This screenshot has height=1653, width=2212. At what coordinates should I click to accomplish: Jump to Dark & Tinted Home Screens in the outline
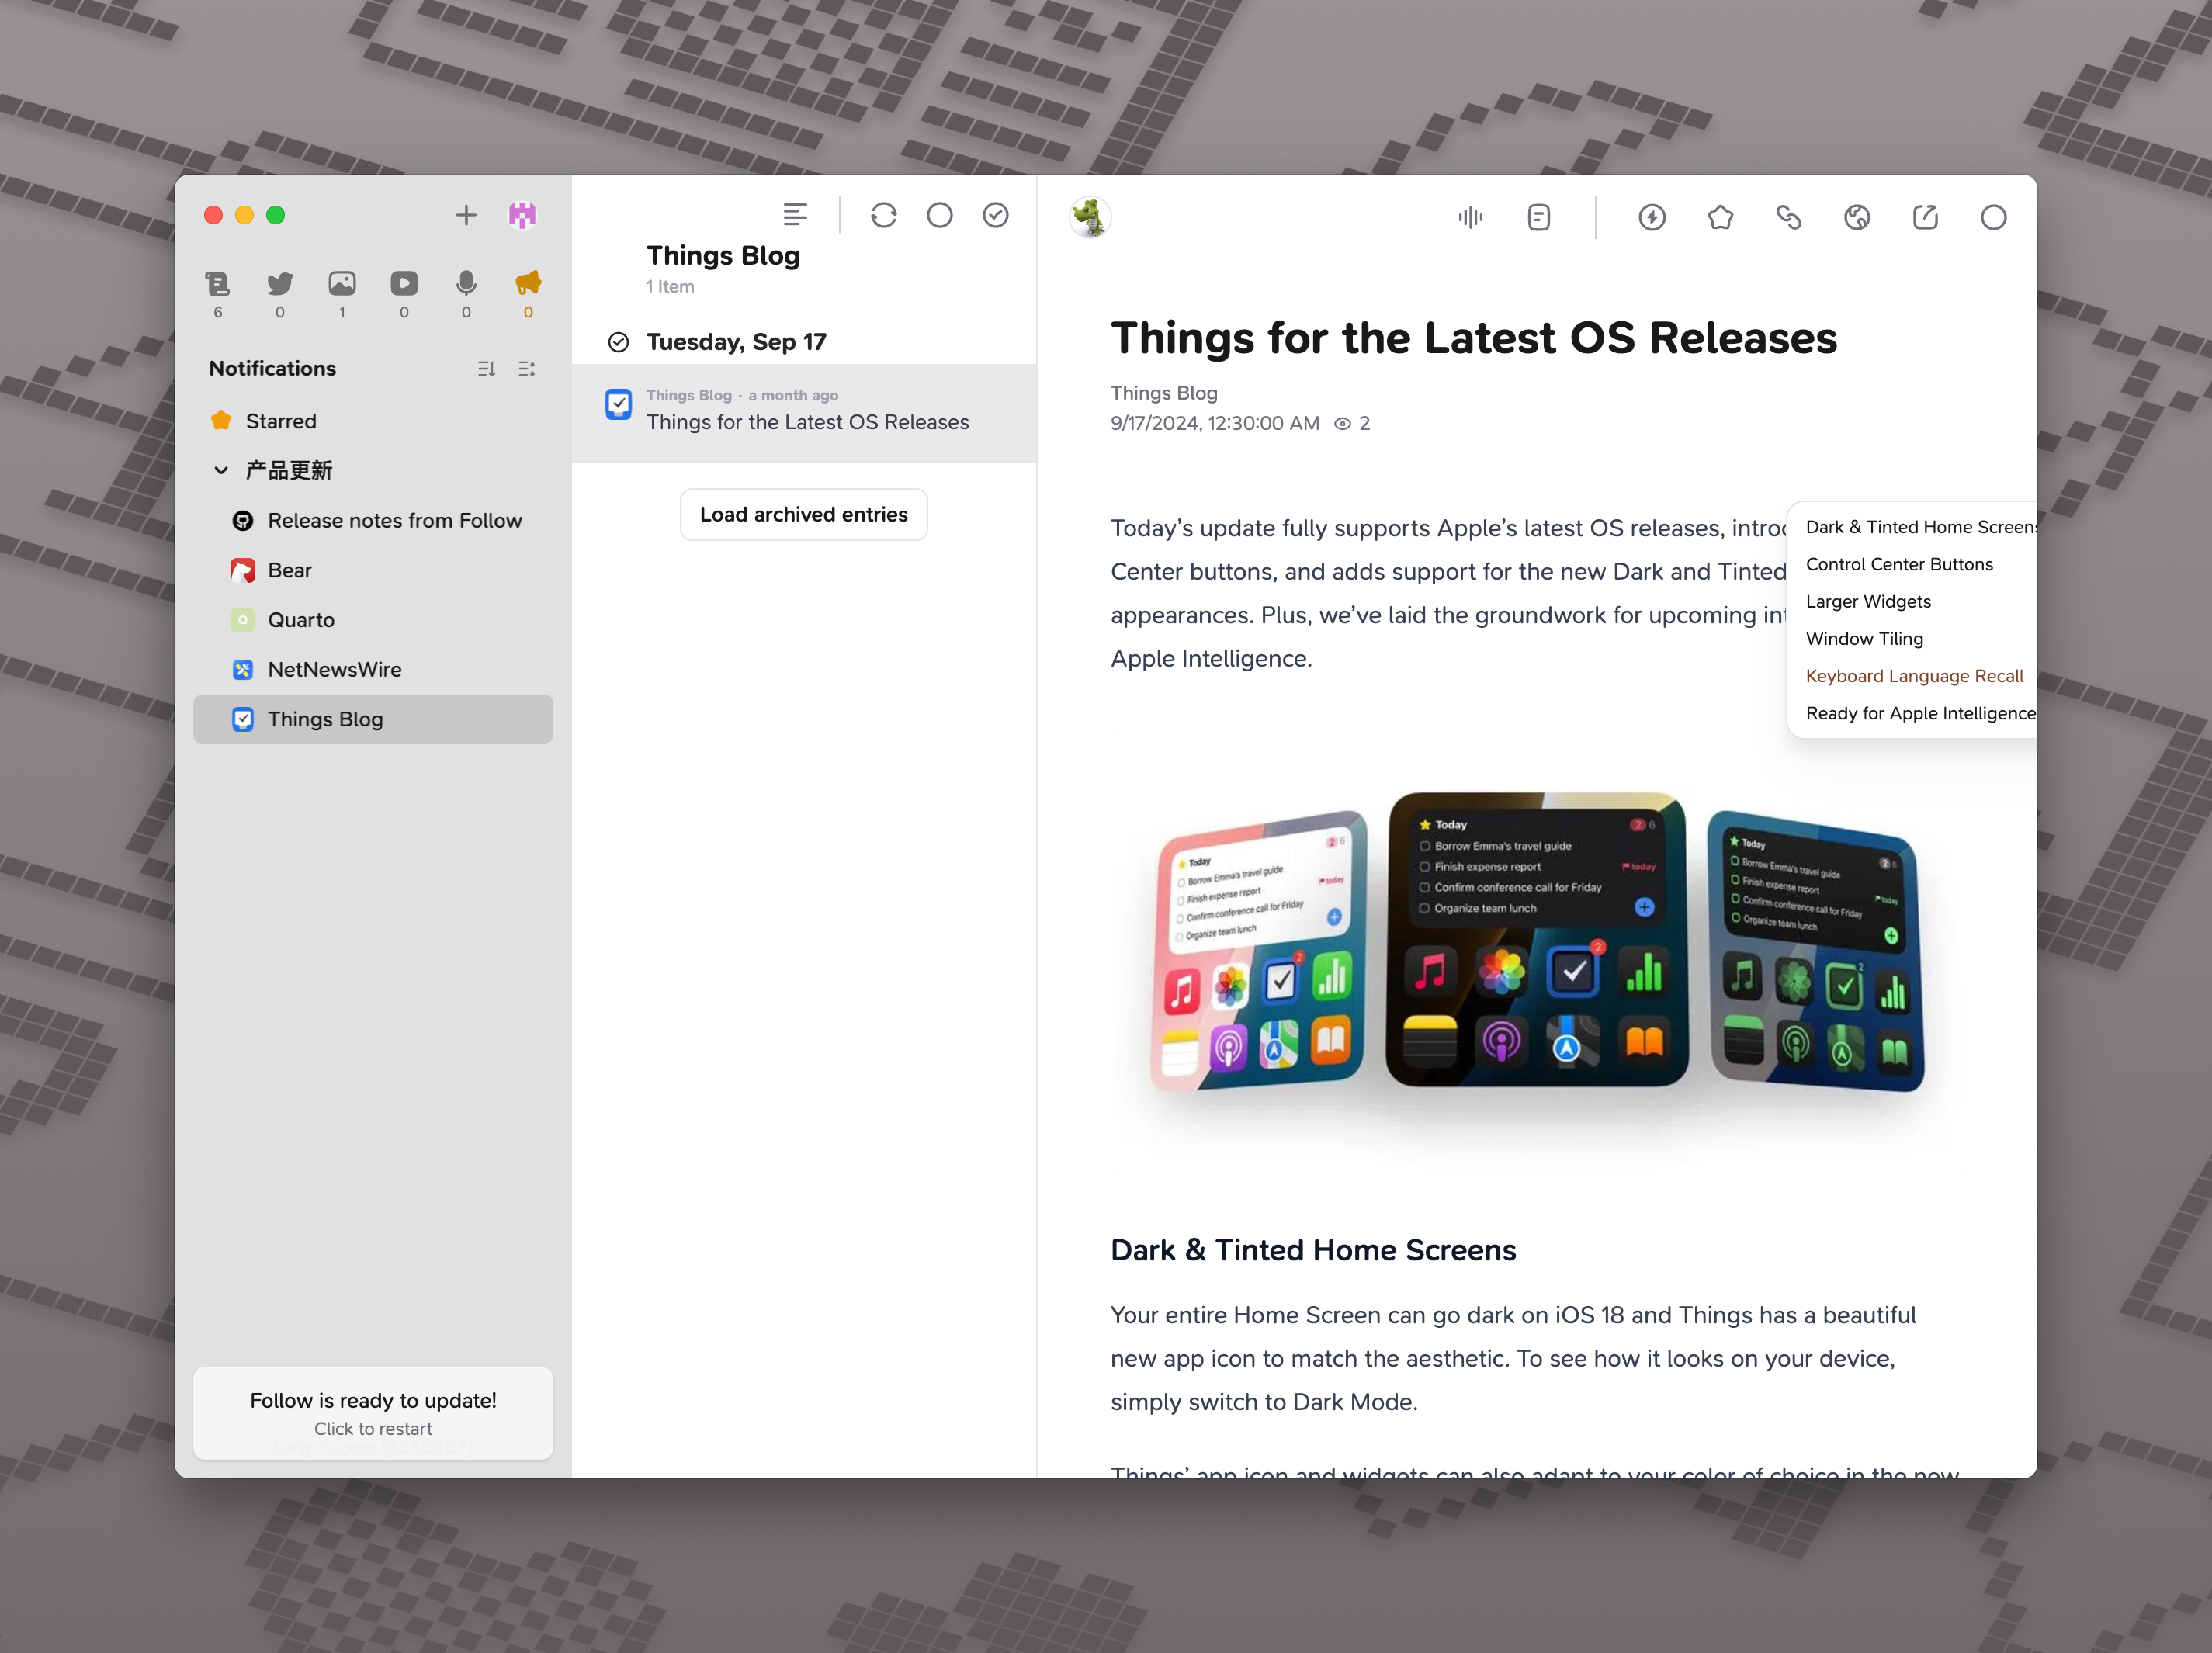click(1921, 527)
